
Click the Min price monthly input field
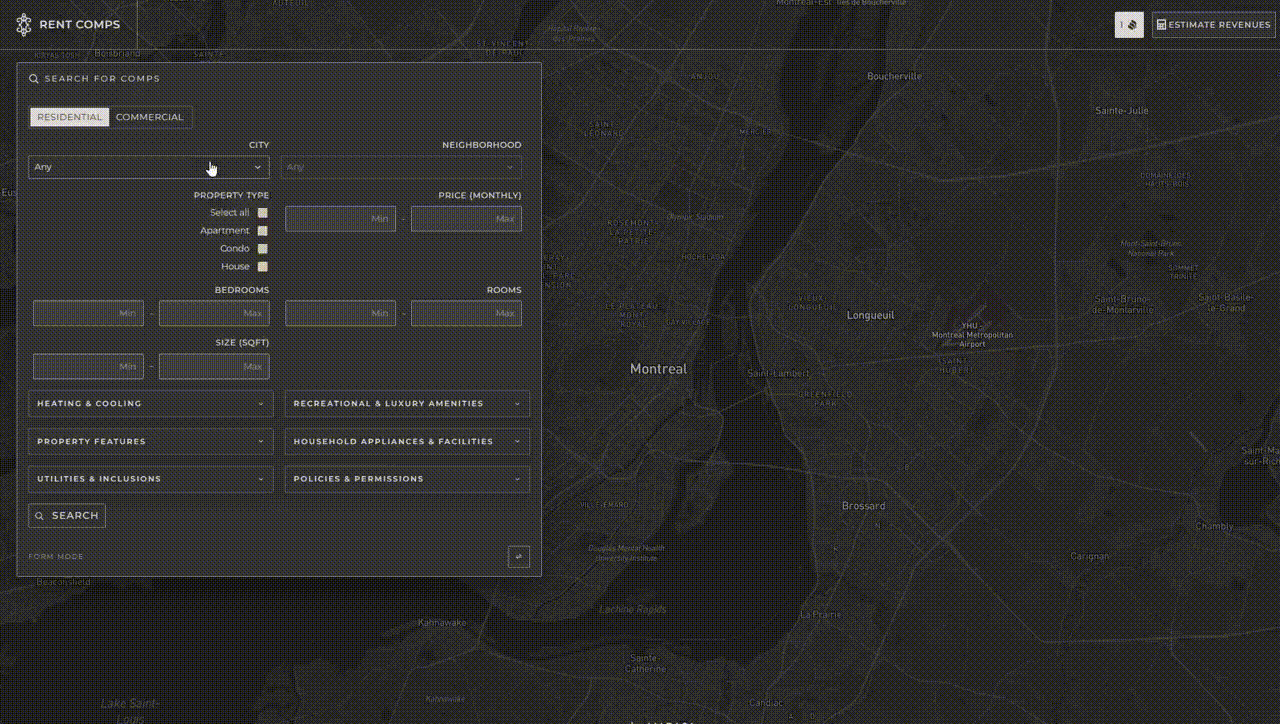[340, 218]
